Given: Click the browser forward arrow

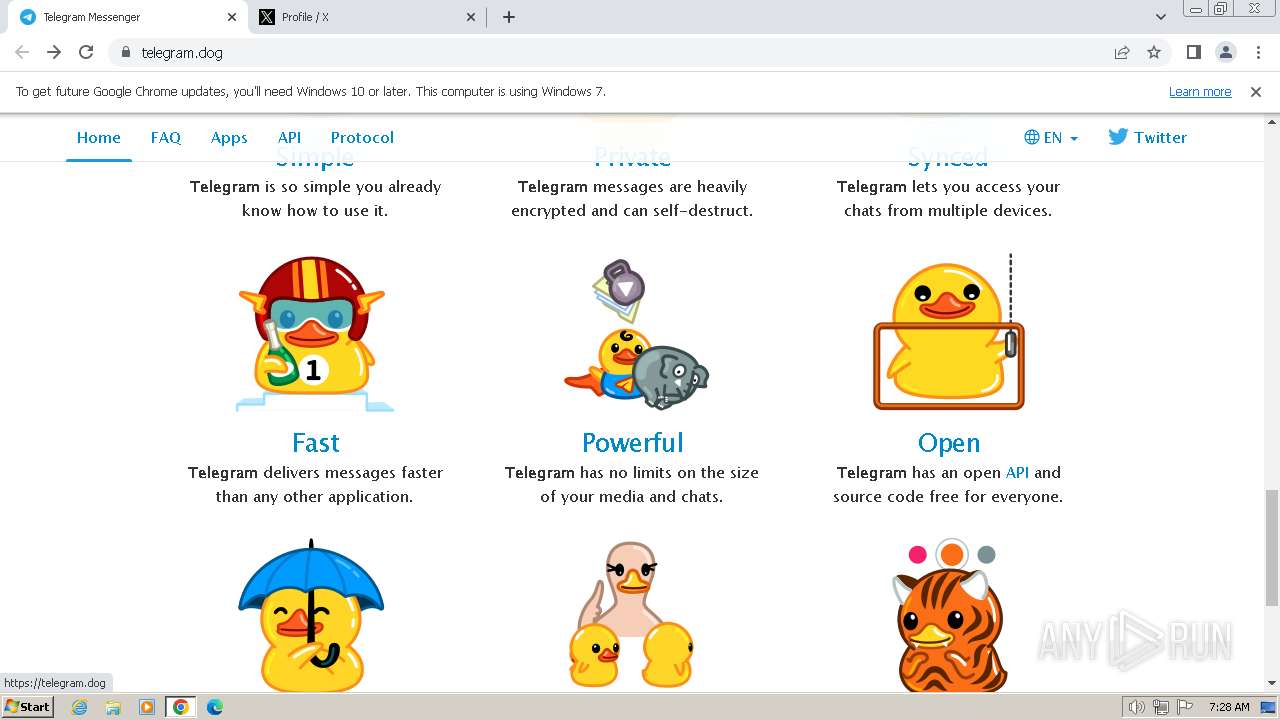Looking at the screenshot, I should pos(54,52).
